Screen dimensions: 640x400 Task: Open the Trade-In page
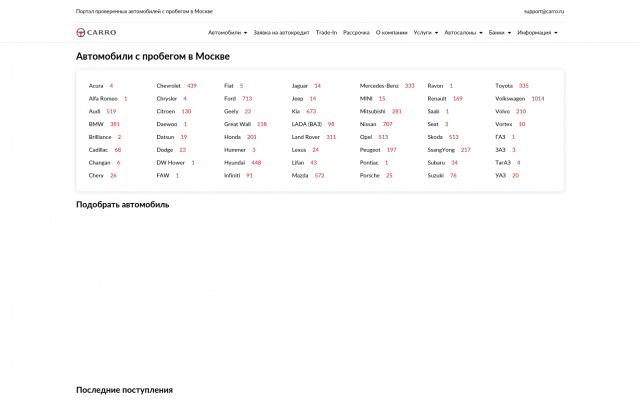326,33
